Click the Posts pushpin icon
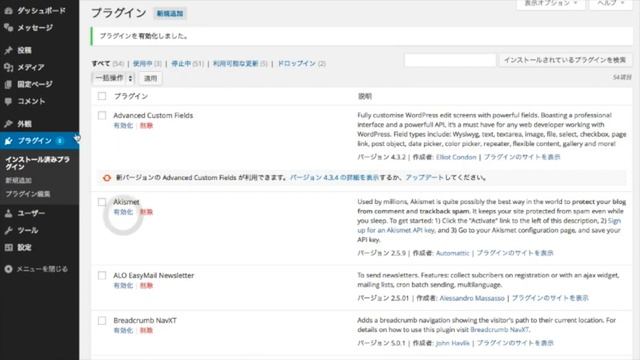 8,50
